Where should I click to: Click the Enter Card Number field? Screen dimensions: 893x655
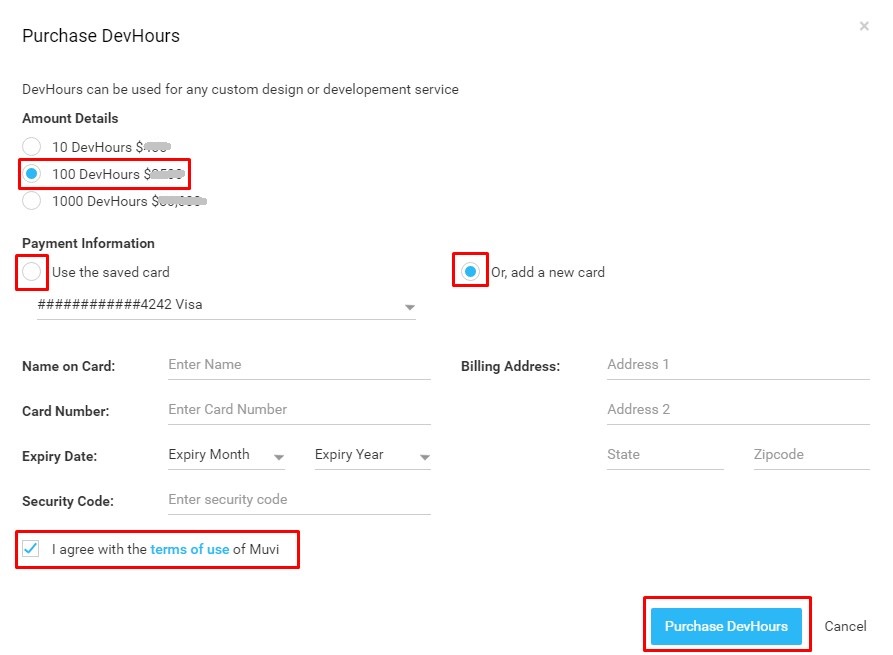coord(299,410)
